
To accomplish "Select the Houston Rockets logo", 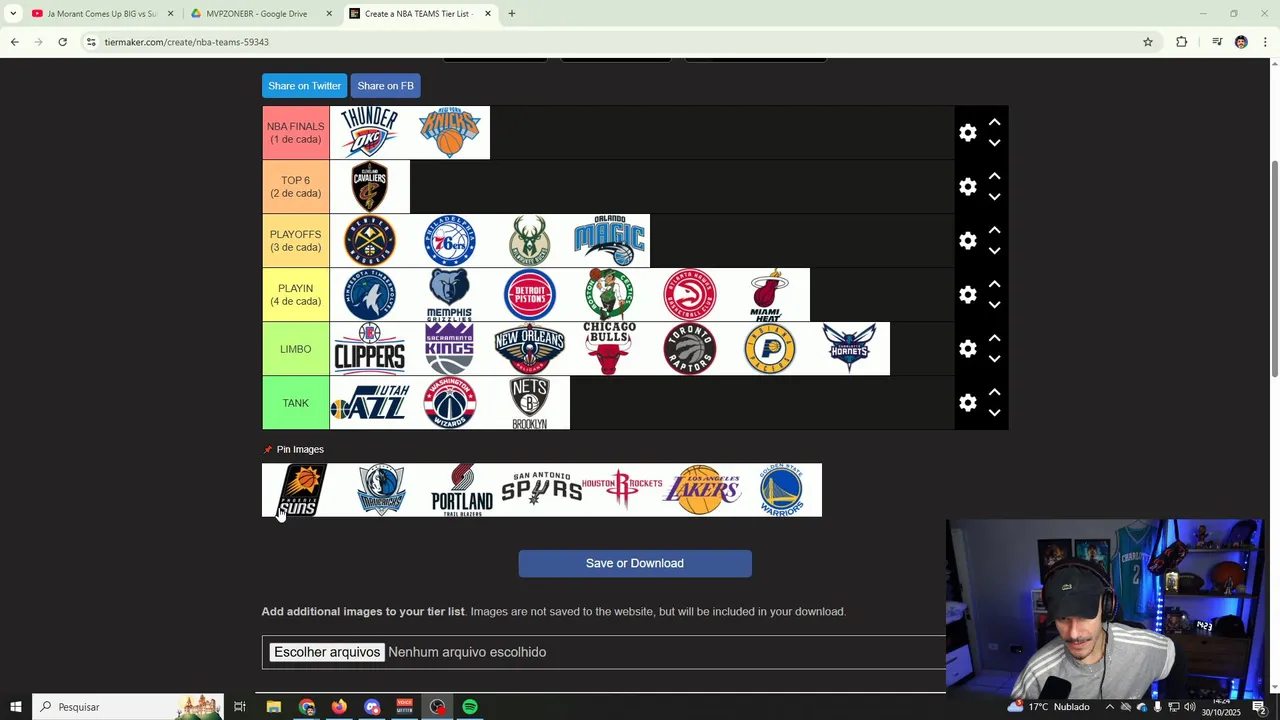I will [x=622, y=490].
